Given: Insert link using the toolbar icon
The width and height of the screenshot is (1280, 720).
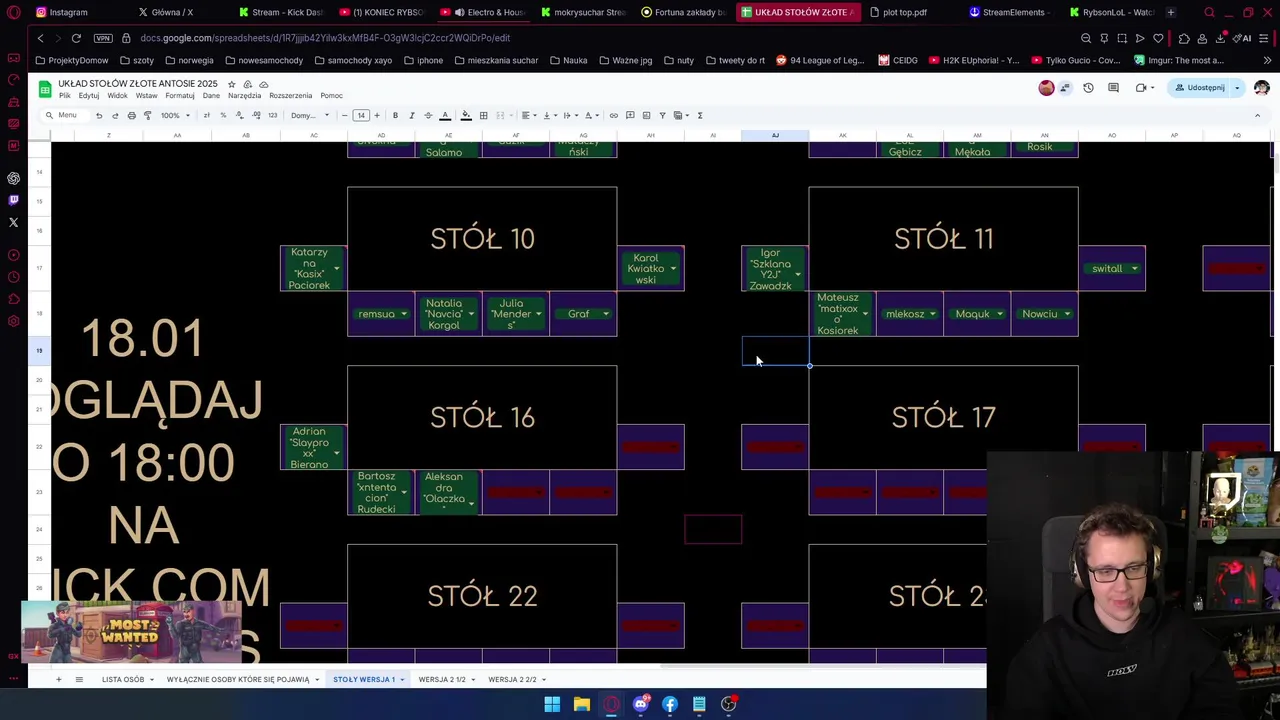Looking at the screenshot, I should pos(613,115).
